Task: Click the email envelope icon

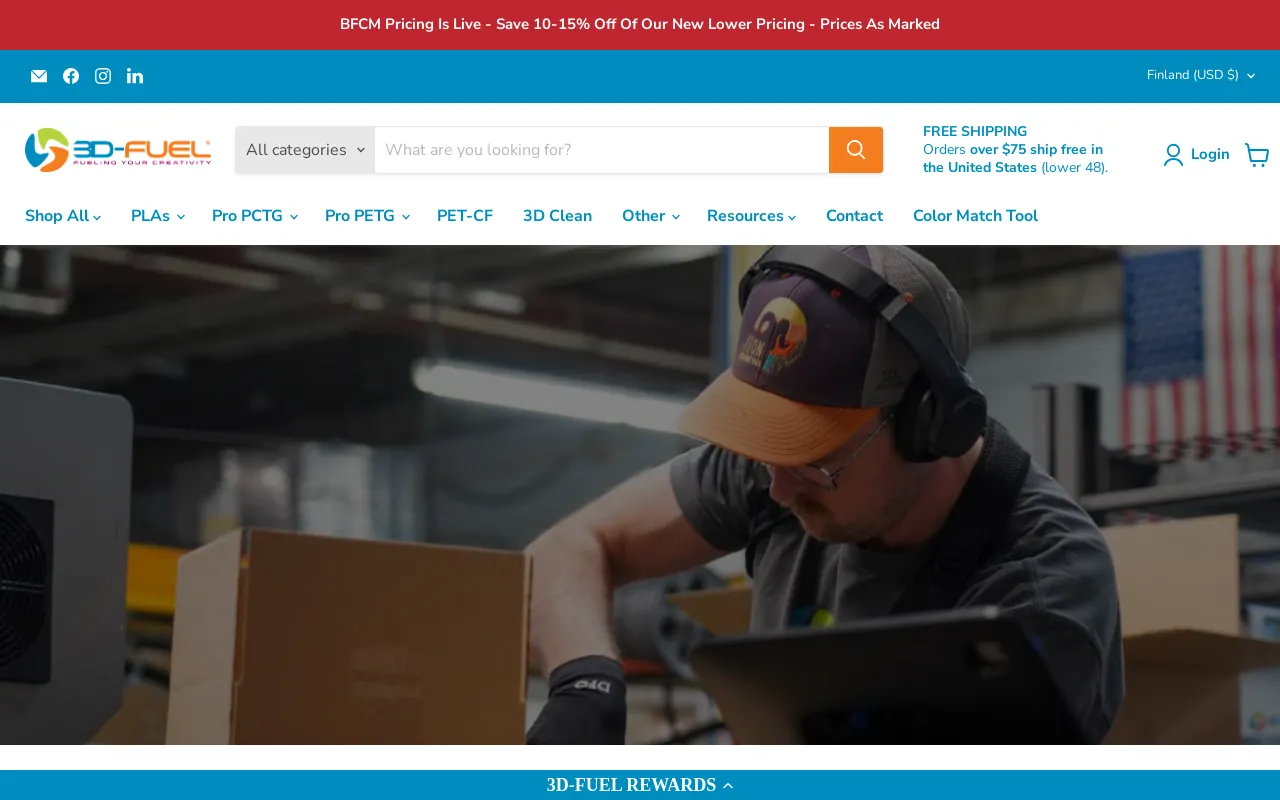Action: tap(39, 76)
